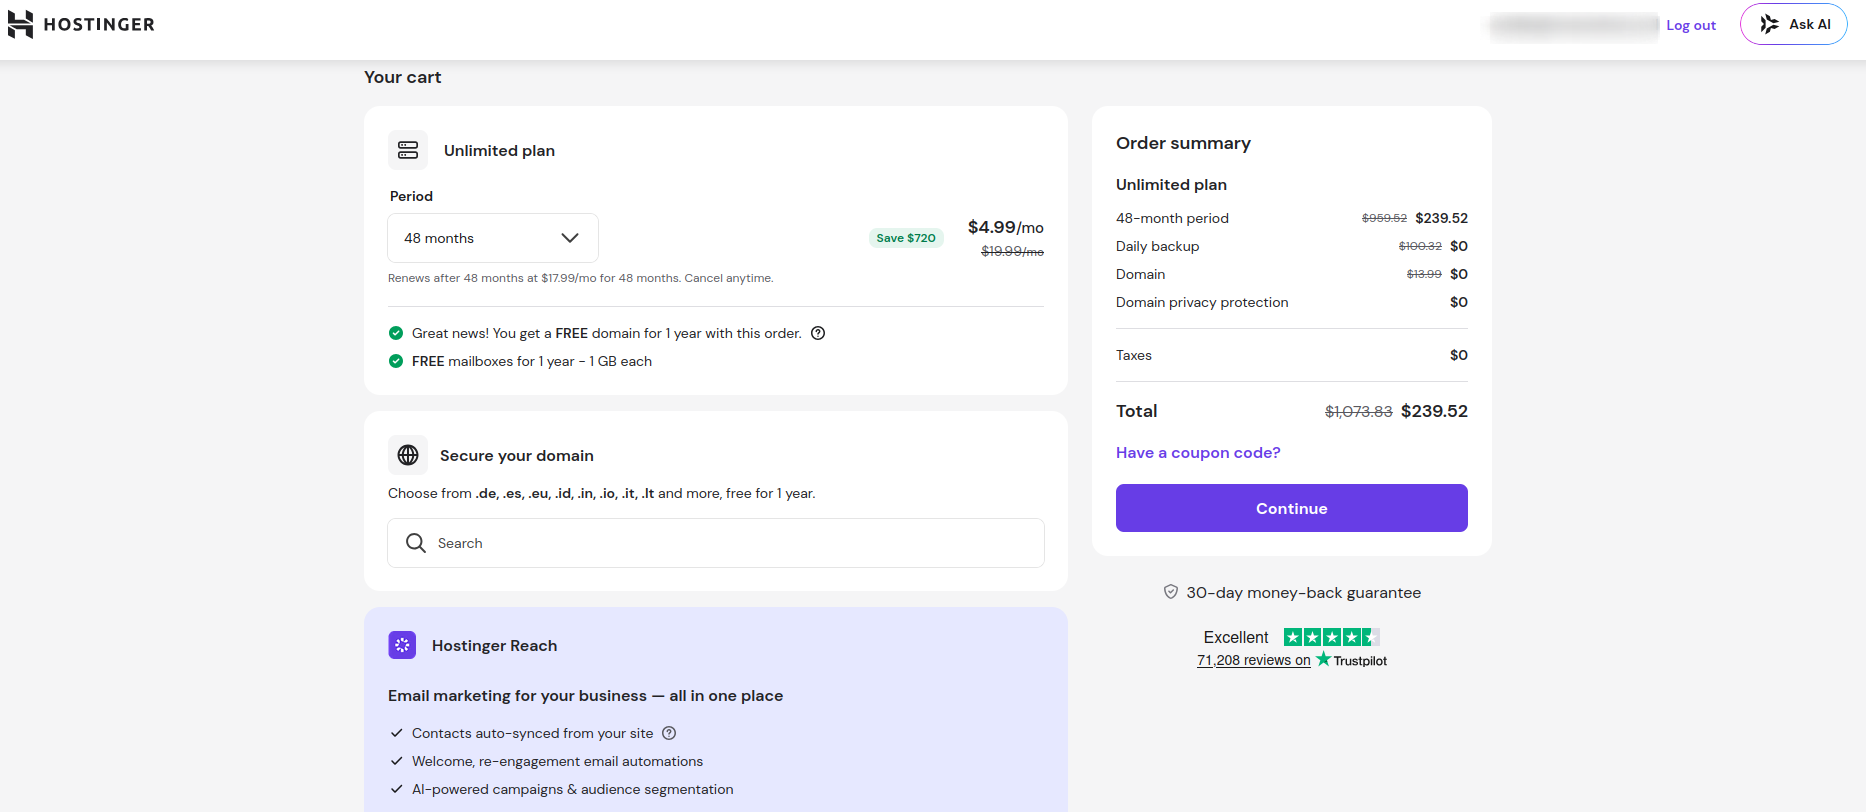Open help icon for Contacts auto-synced

pos(669,733)
